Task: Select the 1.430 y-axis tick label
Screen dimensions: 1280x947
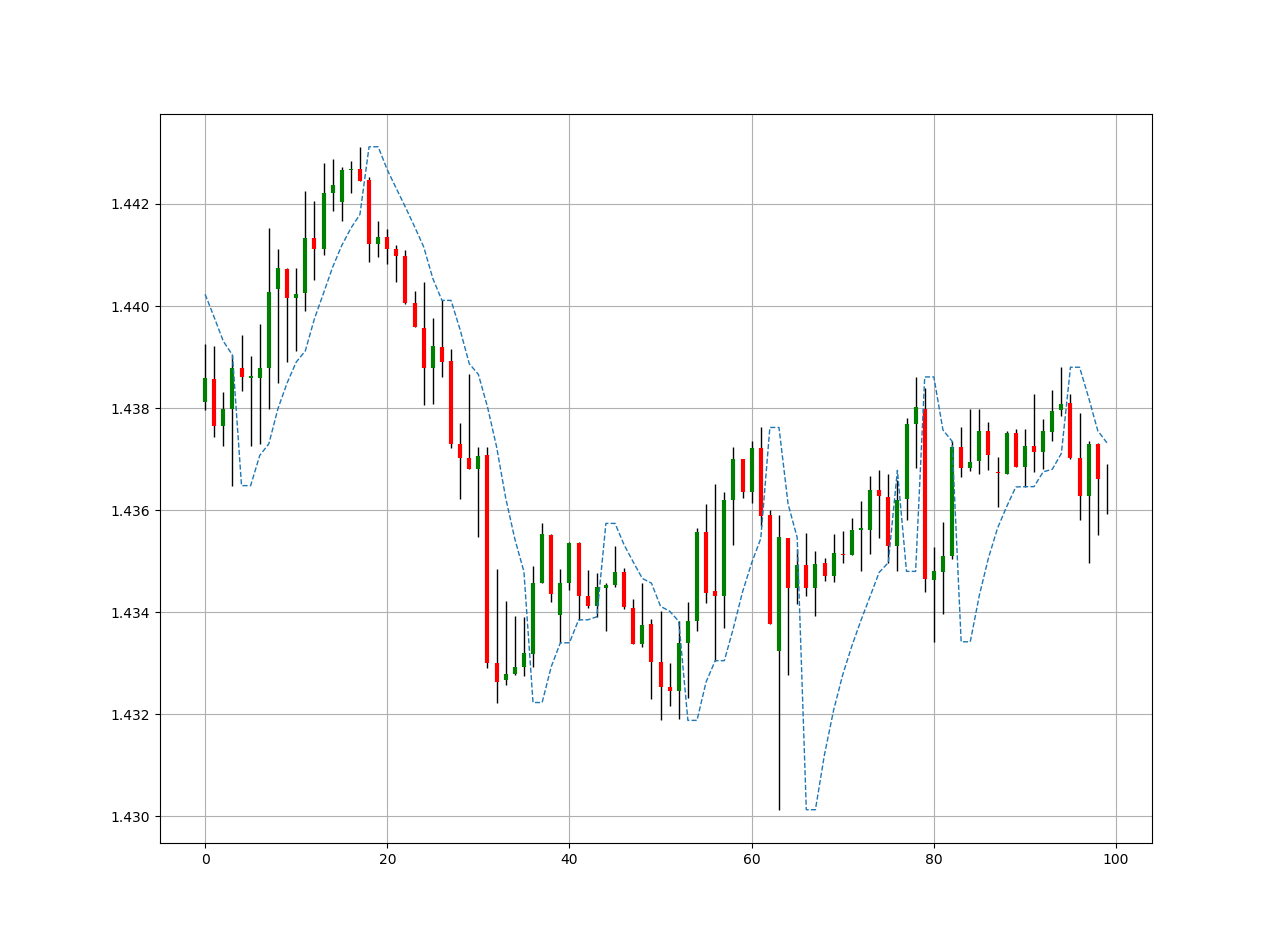Action: (132, 818)
